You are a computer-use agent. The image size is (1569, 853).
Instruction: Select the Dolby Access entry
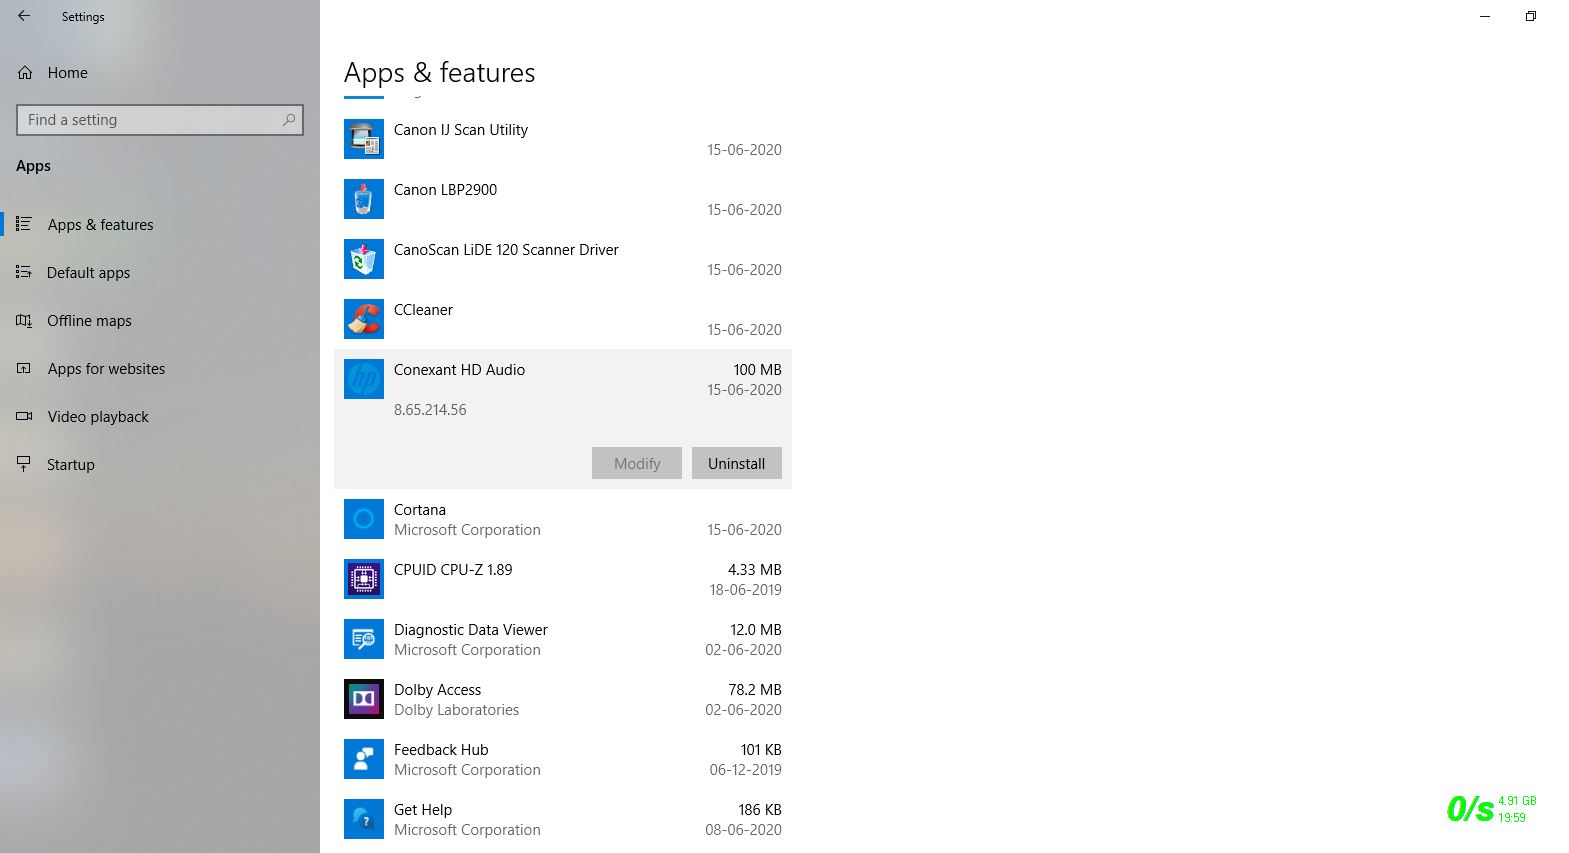[563, 699]
